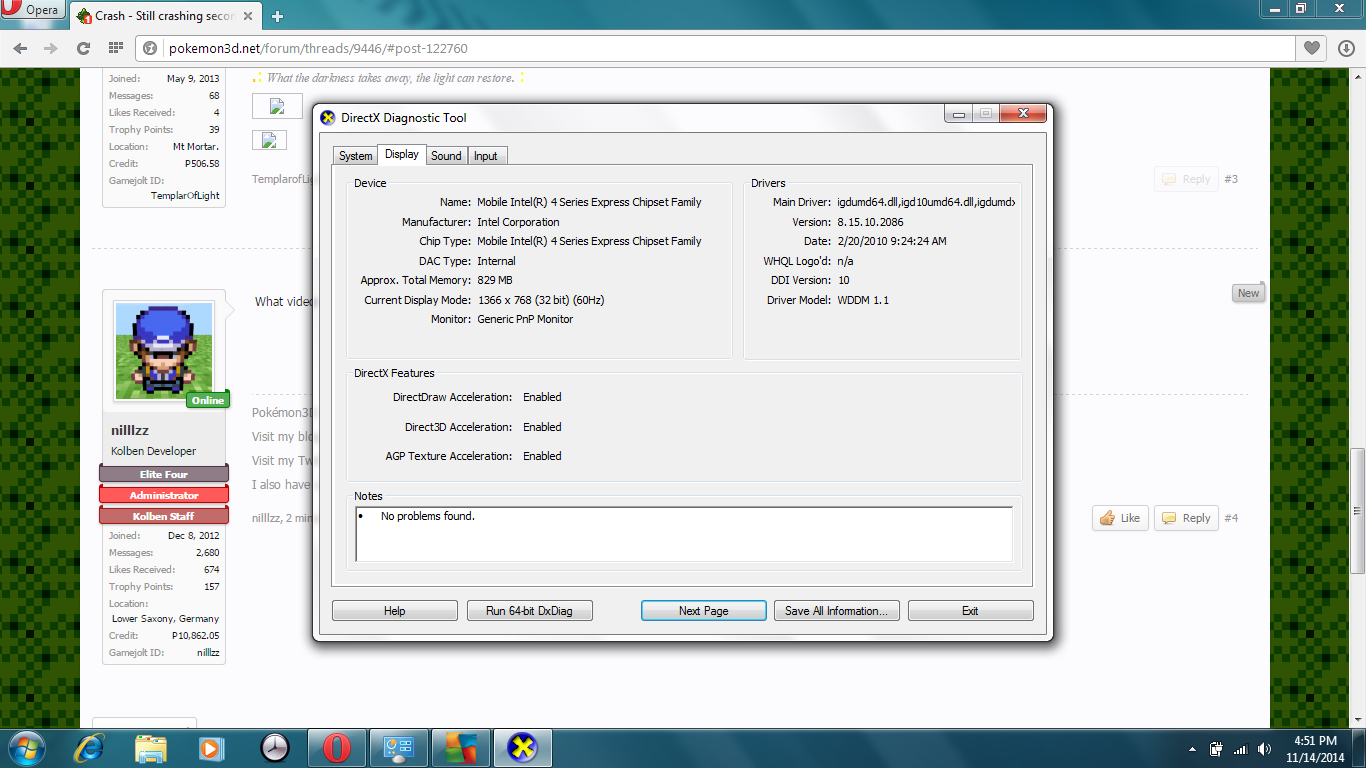Viewport: 1366px width, 768px height.
Task: Click the Help button in DxDiag
Action: coord(395,611)
